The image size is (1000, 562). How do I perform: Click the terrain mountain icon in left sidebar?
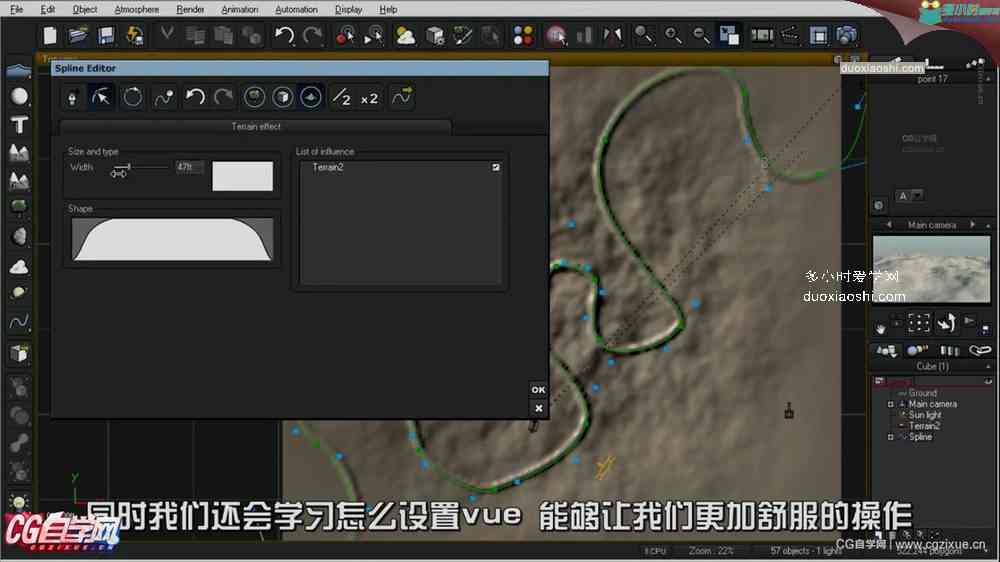(x=19, y=153)
